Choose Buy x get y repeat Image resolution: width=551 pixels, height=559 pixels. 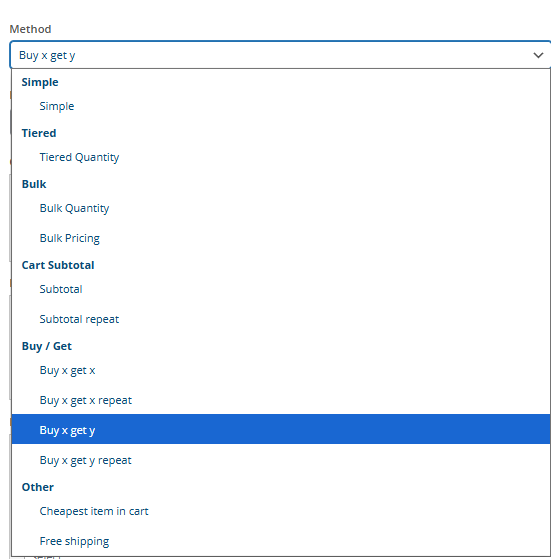click(x=281, y=460)
